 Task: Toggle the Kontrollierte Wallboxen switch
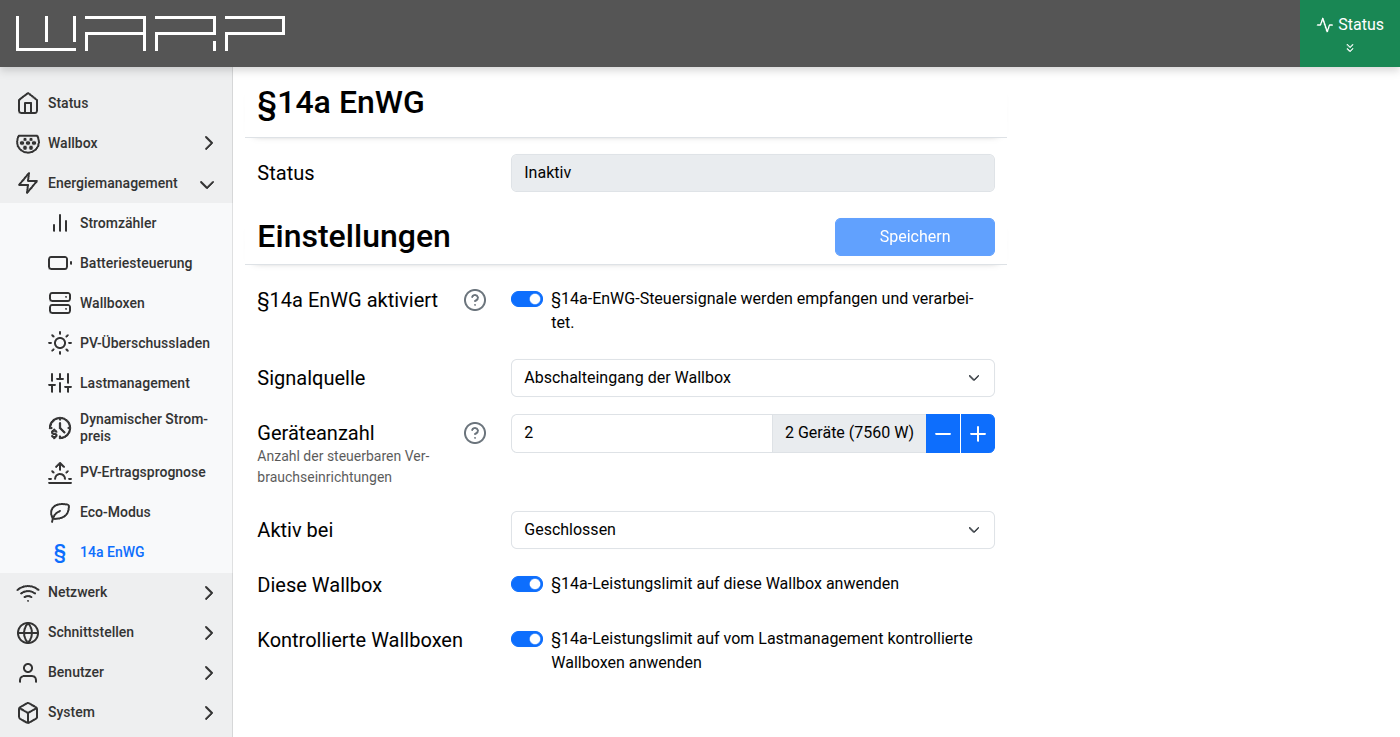point(527,638)
